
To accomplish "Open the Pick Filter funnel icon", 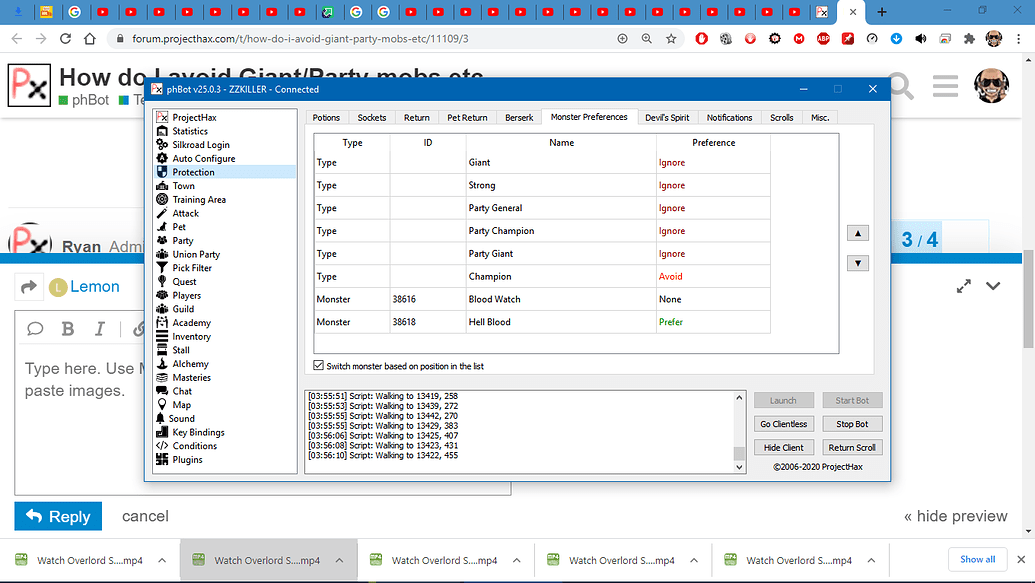I will pyautogui.click(x=162, y=267).
